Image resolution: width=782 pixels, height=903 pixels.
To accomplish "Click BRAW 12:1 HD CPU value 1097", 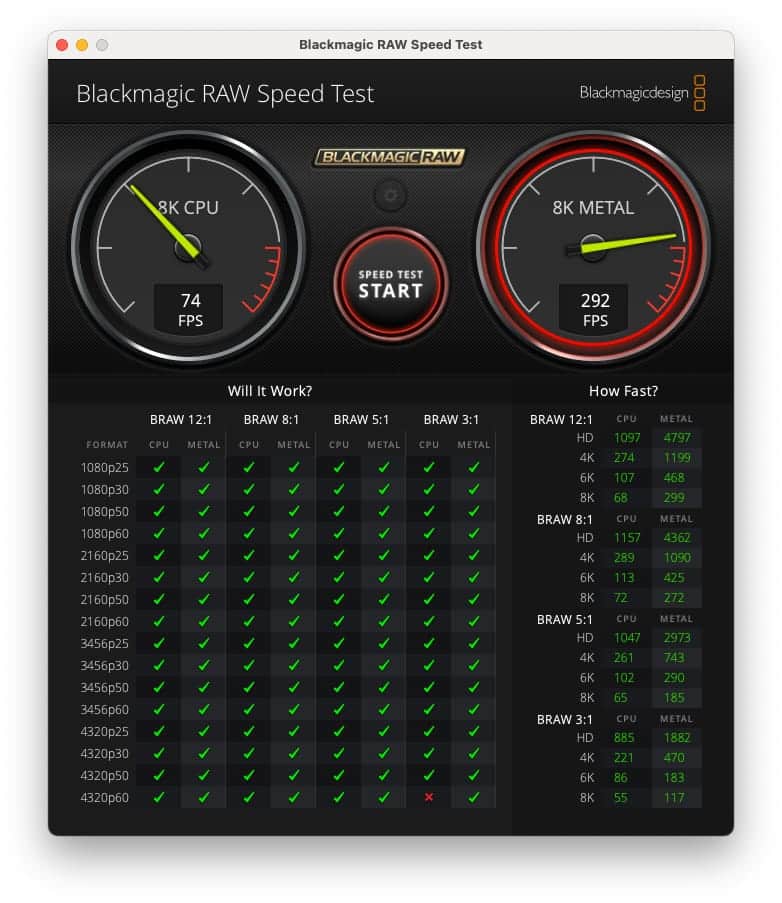I will click(627, 438).
